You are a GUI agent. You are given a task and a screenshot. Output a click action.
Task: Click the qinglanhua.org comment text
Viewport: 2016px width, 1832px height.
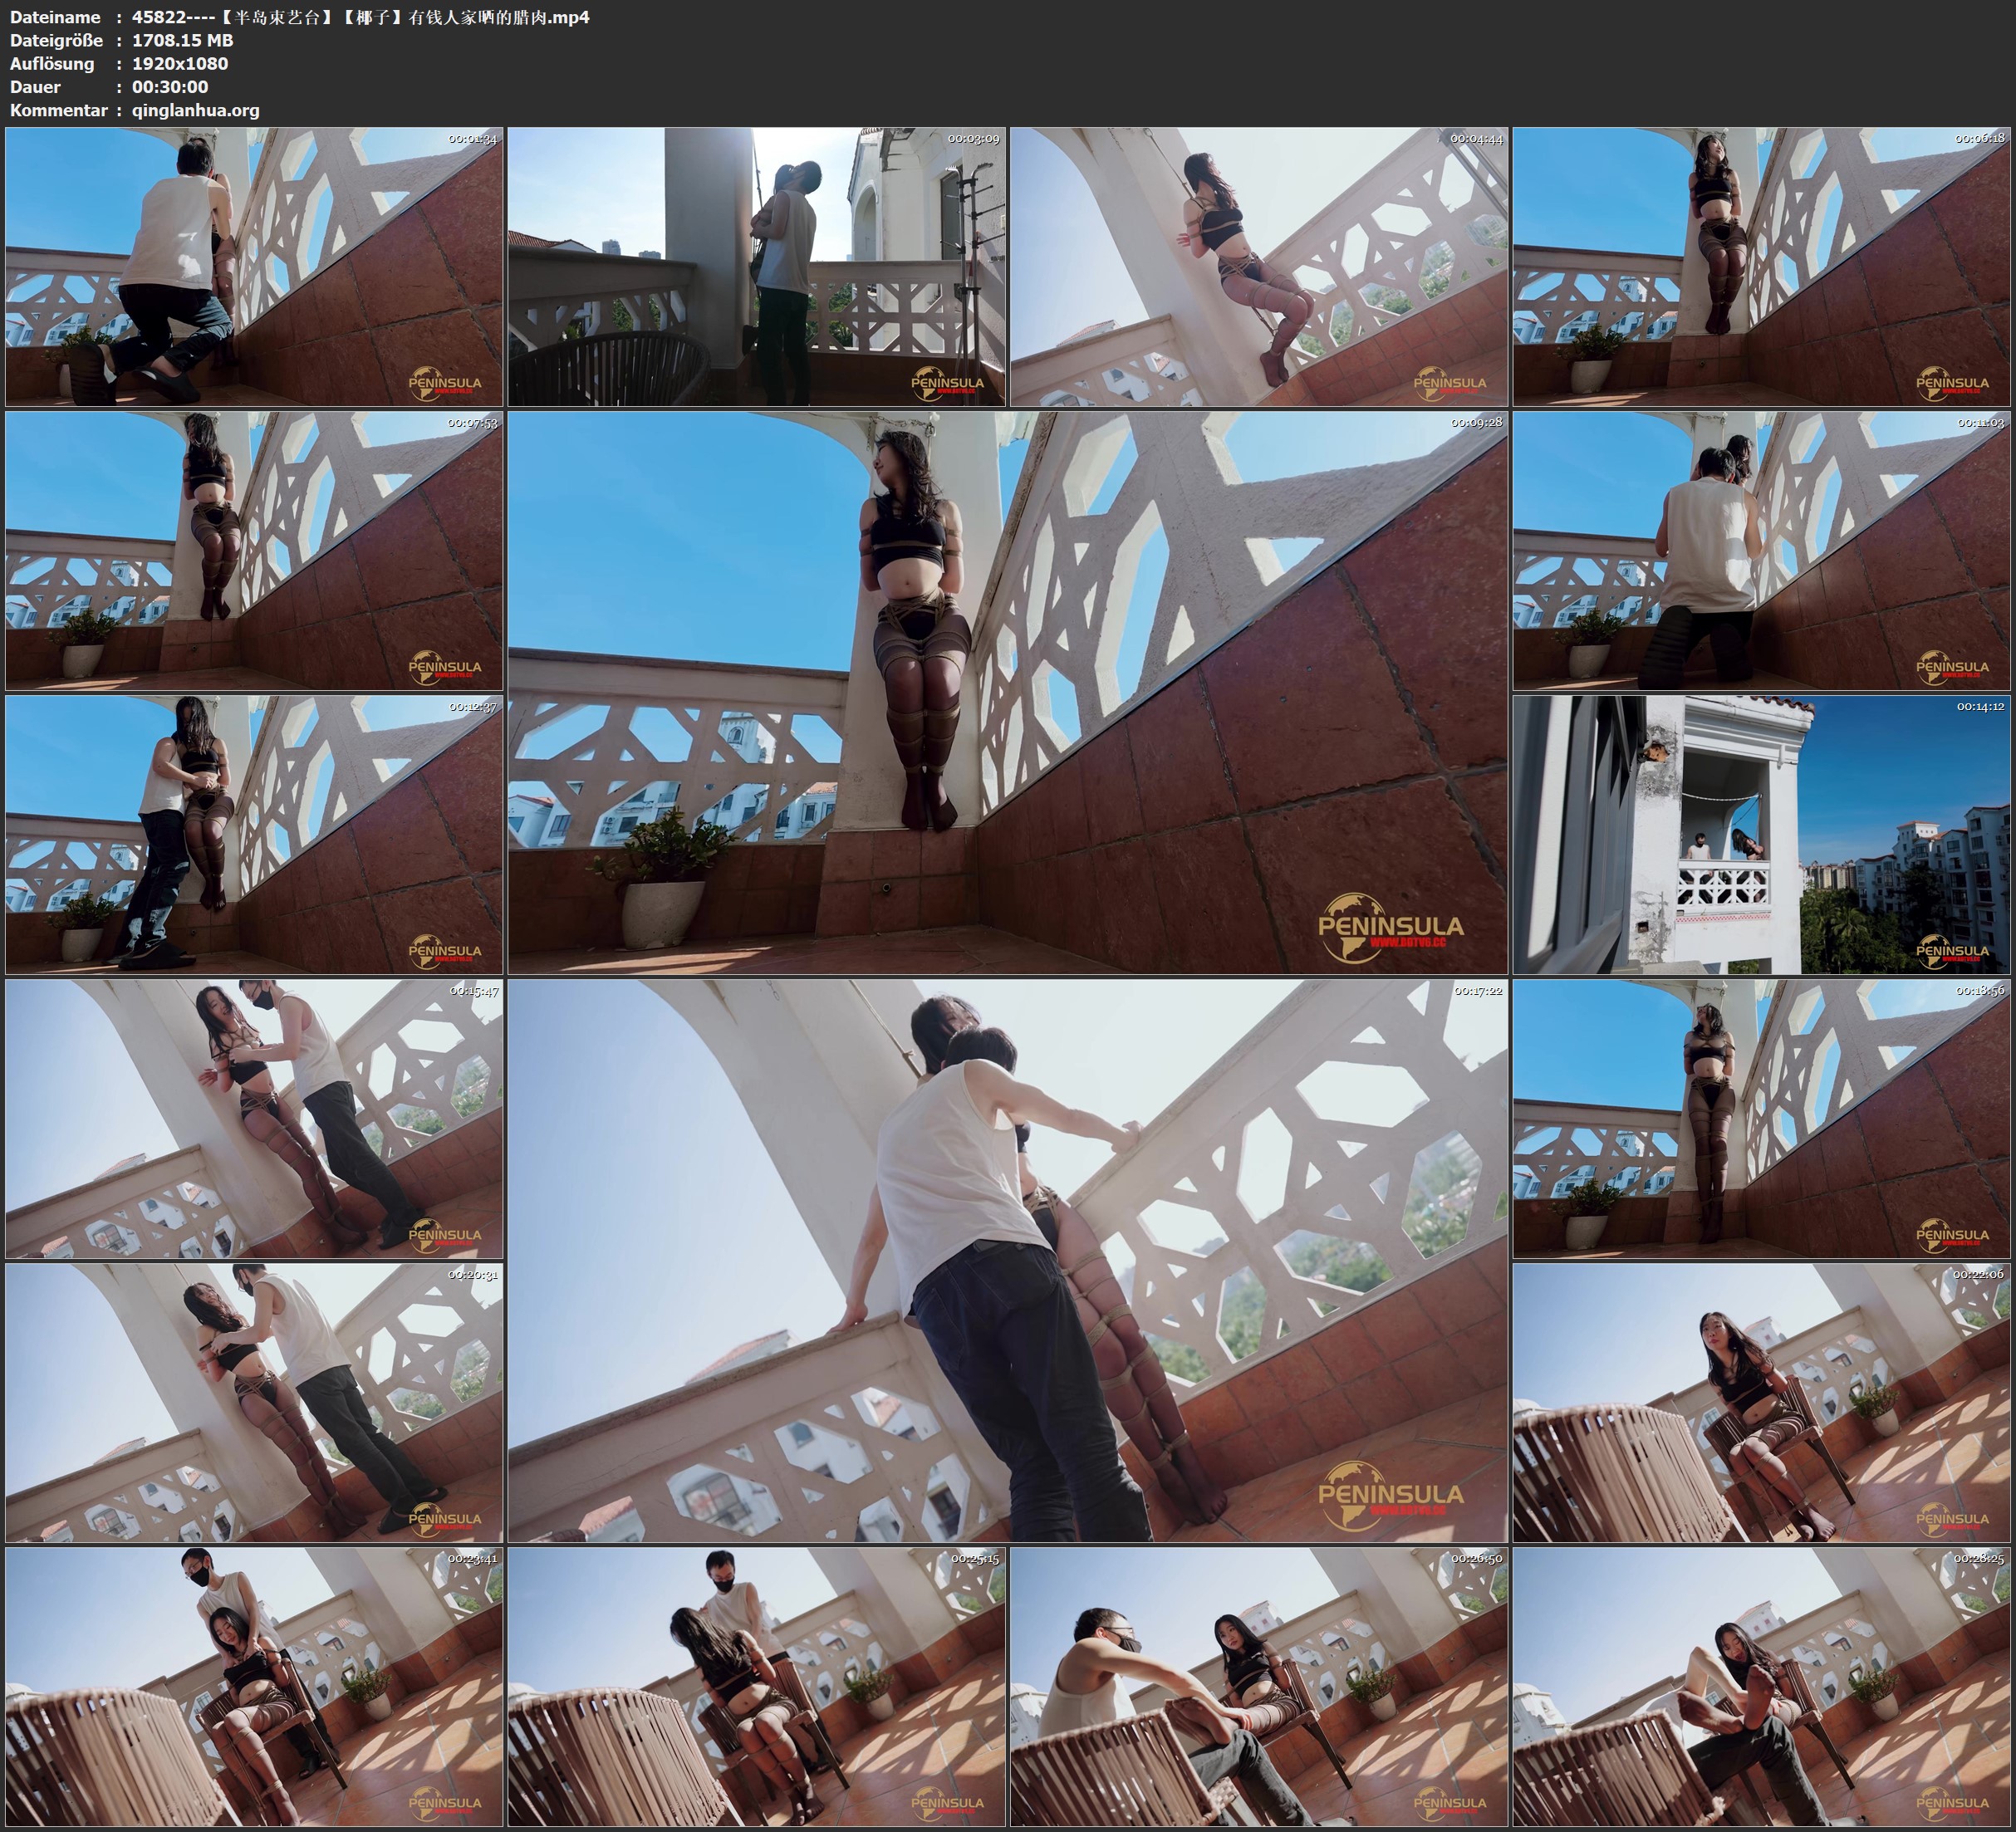coord(196,110)
